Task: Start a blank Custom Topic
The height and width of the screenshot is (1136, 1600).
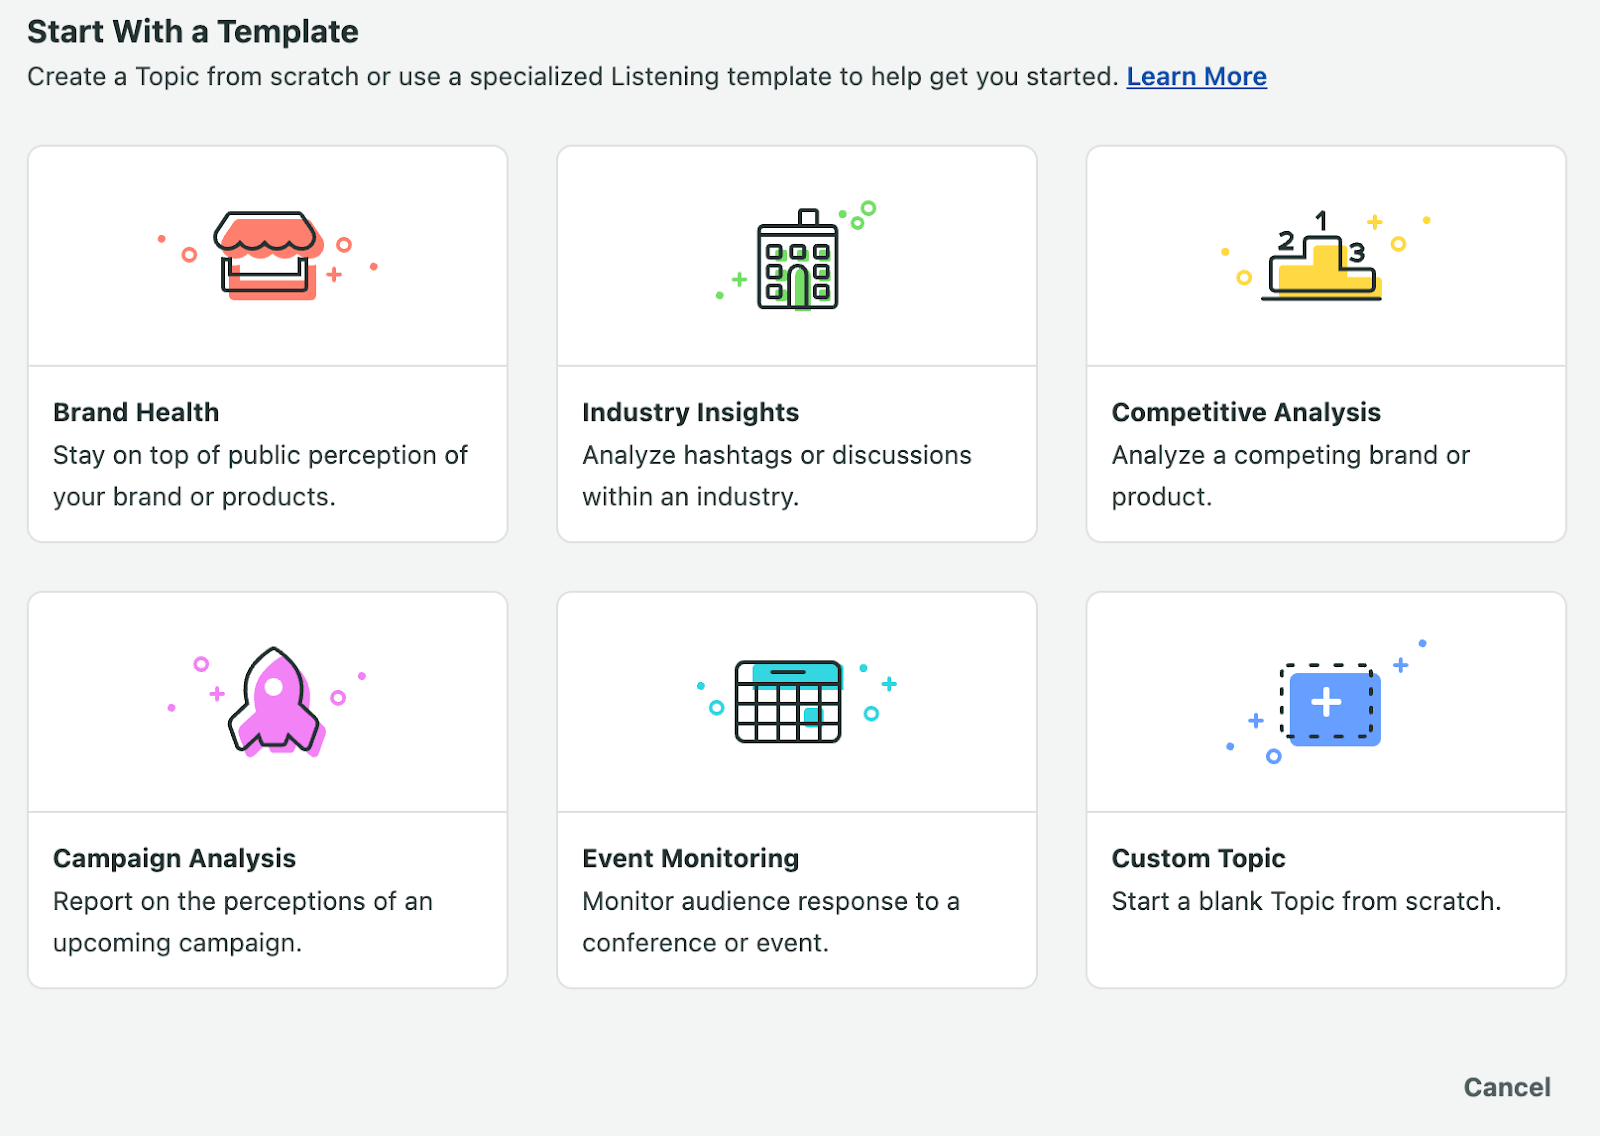Action: (1325, 789)
